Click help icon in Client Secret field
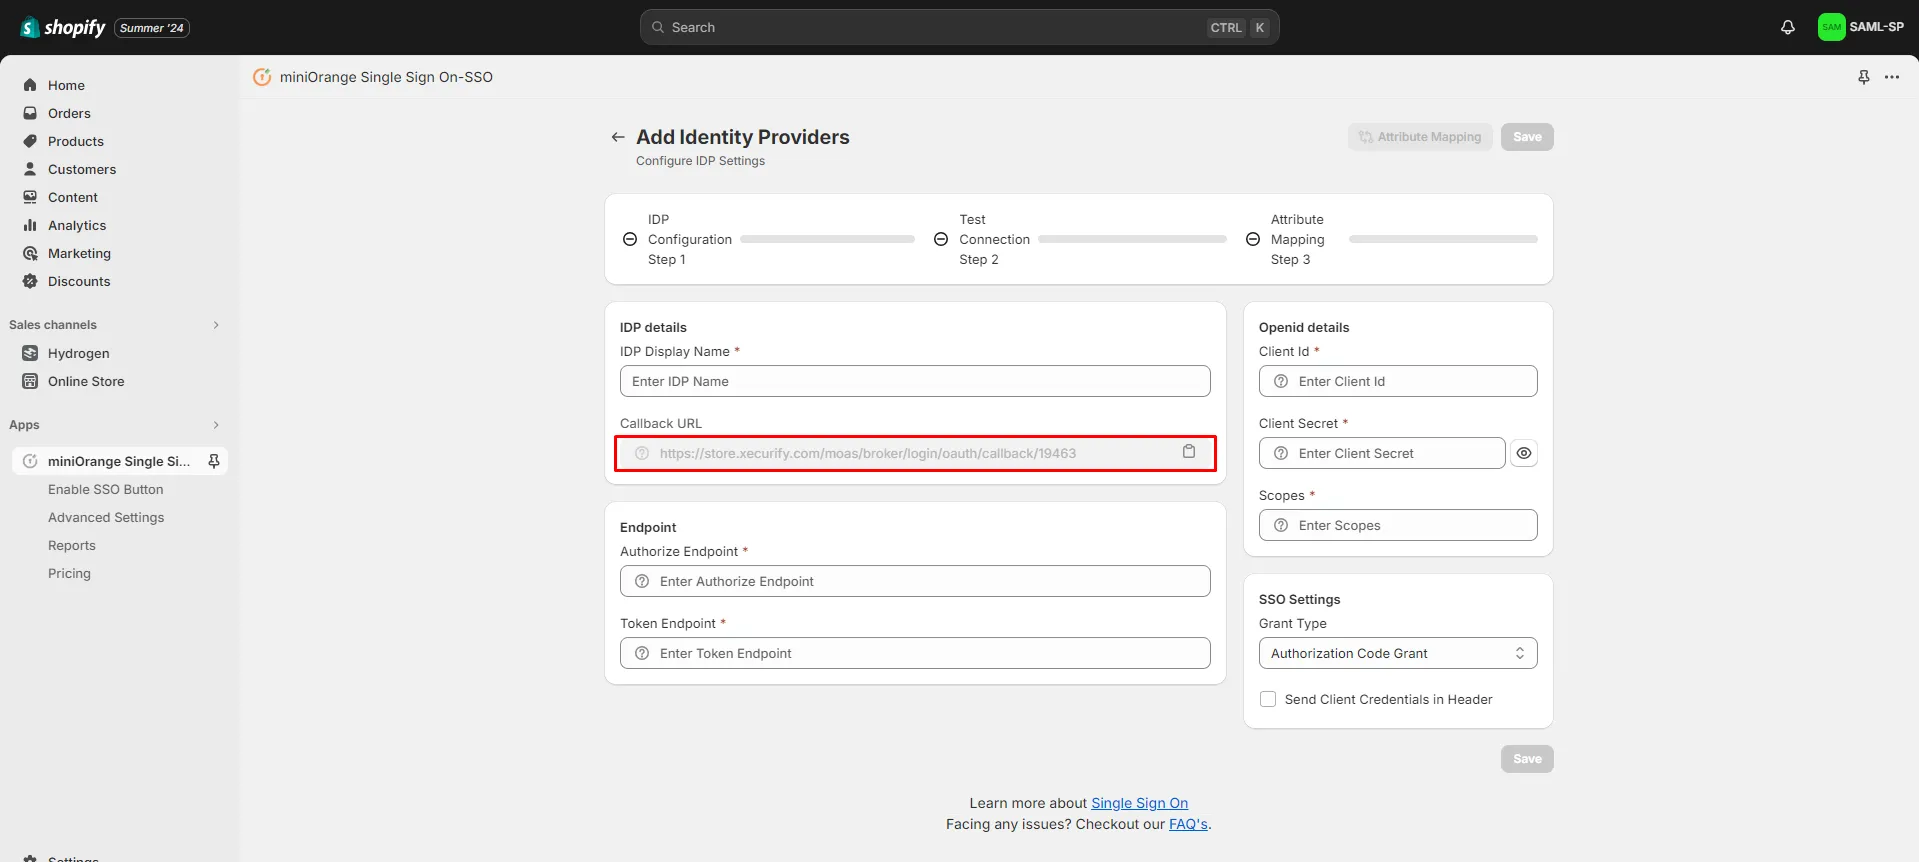Image resolution: width=1919 pixels, height=862 pixels. pyautogui.click(x=1281, y=453)
